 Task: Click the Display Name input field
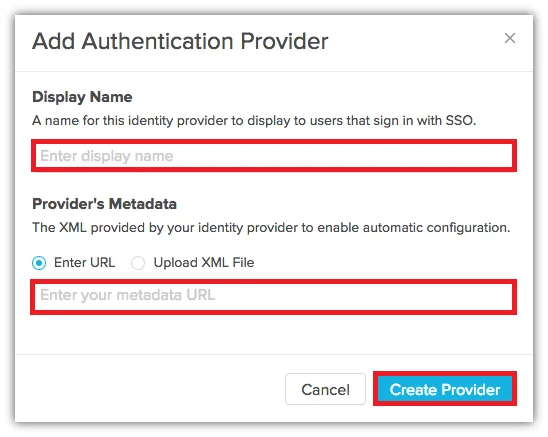coord(274,156)
